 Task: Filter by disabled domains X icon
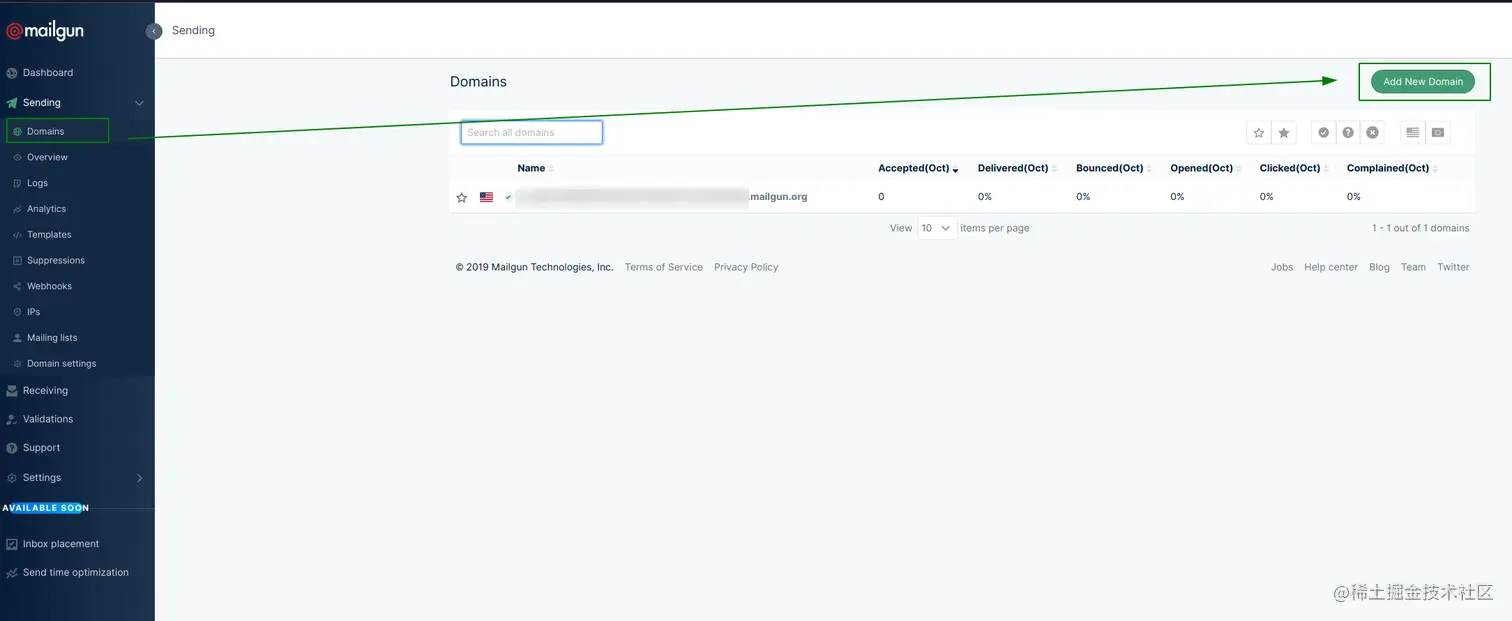click(1373, 133)
